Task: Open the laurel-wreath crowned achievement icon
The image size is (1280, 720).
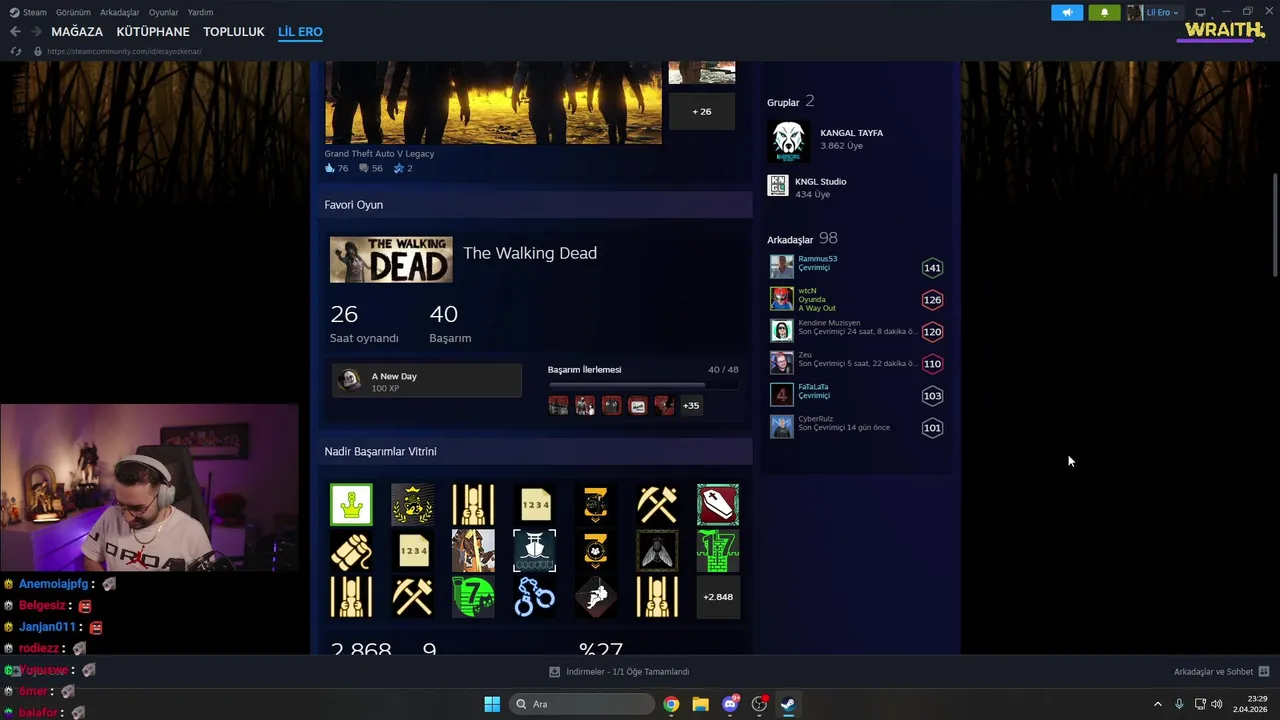Action: click(412, 505)
